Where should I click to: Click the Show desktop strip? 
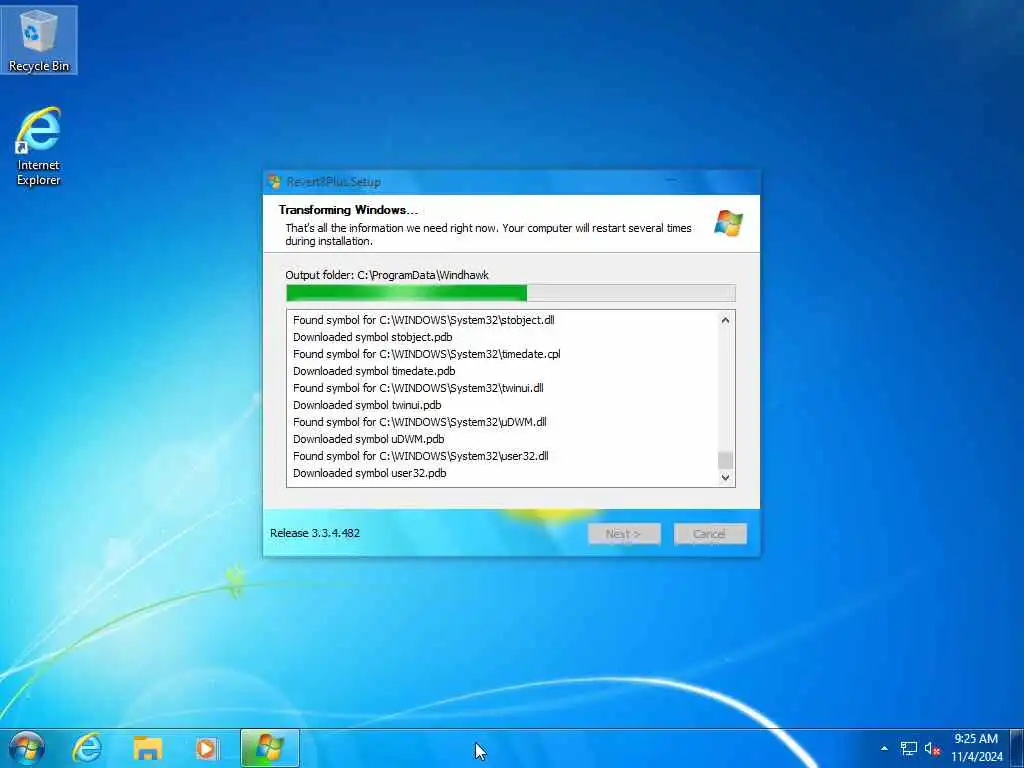pyautogui.click(x=1017, y=748)
